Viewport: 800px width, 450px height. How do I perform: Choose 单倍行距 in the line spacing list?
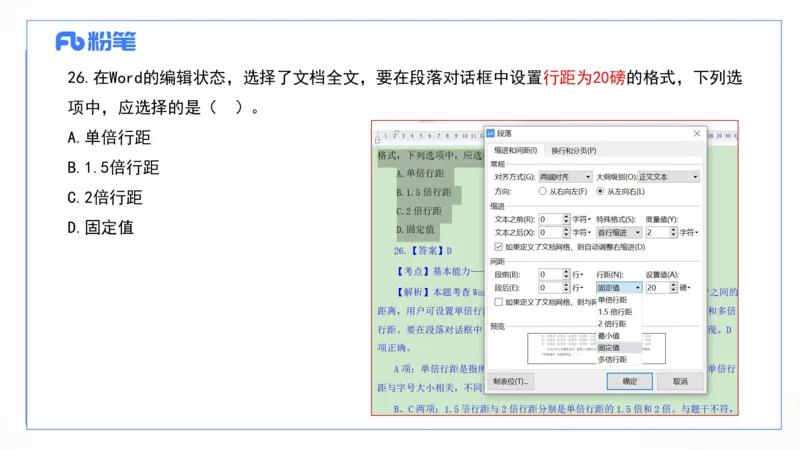tap(619, 300)
